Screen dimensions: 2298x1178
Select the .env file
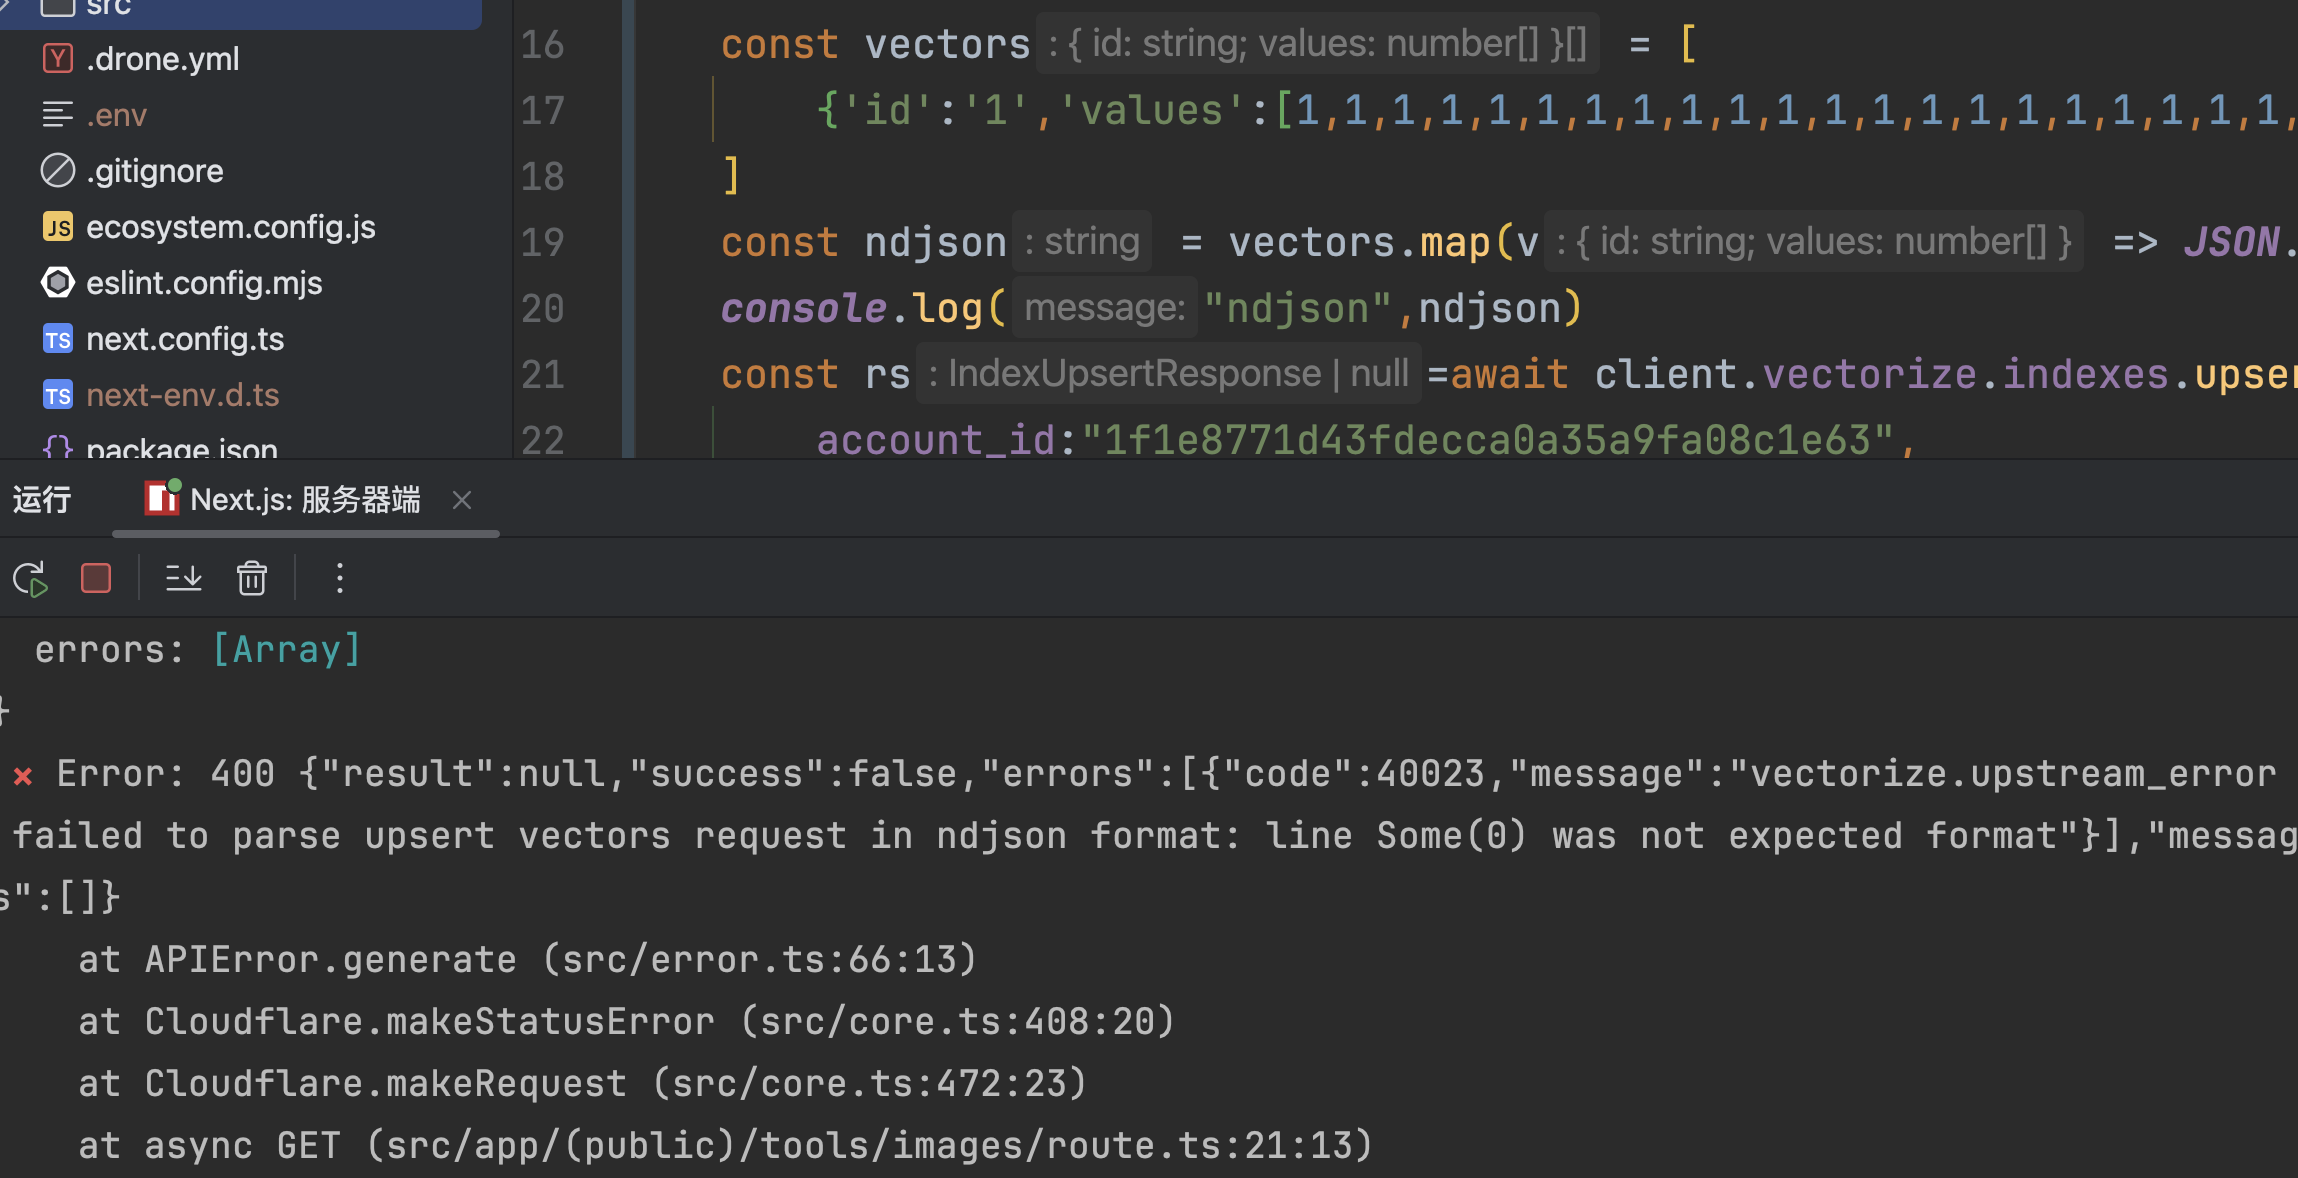point(116,115)
